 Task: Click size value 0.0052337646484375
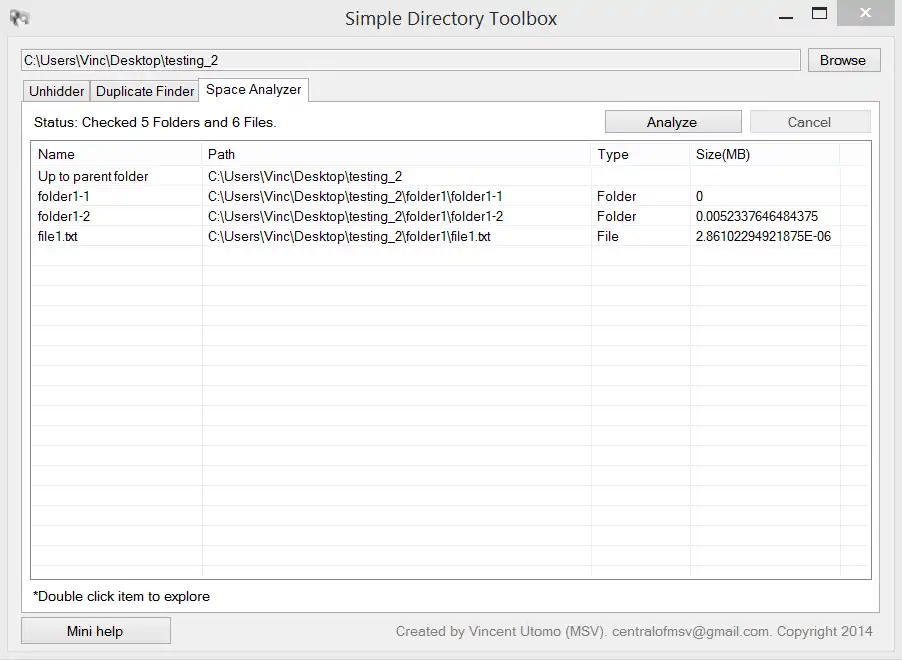[756, 216]
